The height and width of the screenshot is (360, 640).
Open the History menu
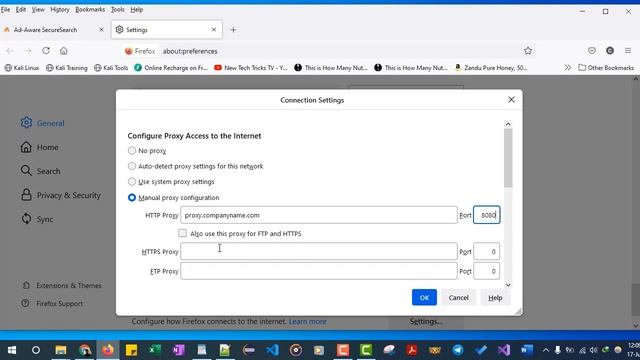(x=60, y=9)
